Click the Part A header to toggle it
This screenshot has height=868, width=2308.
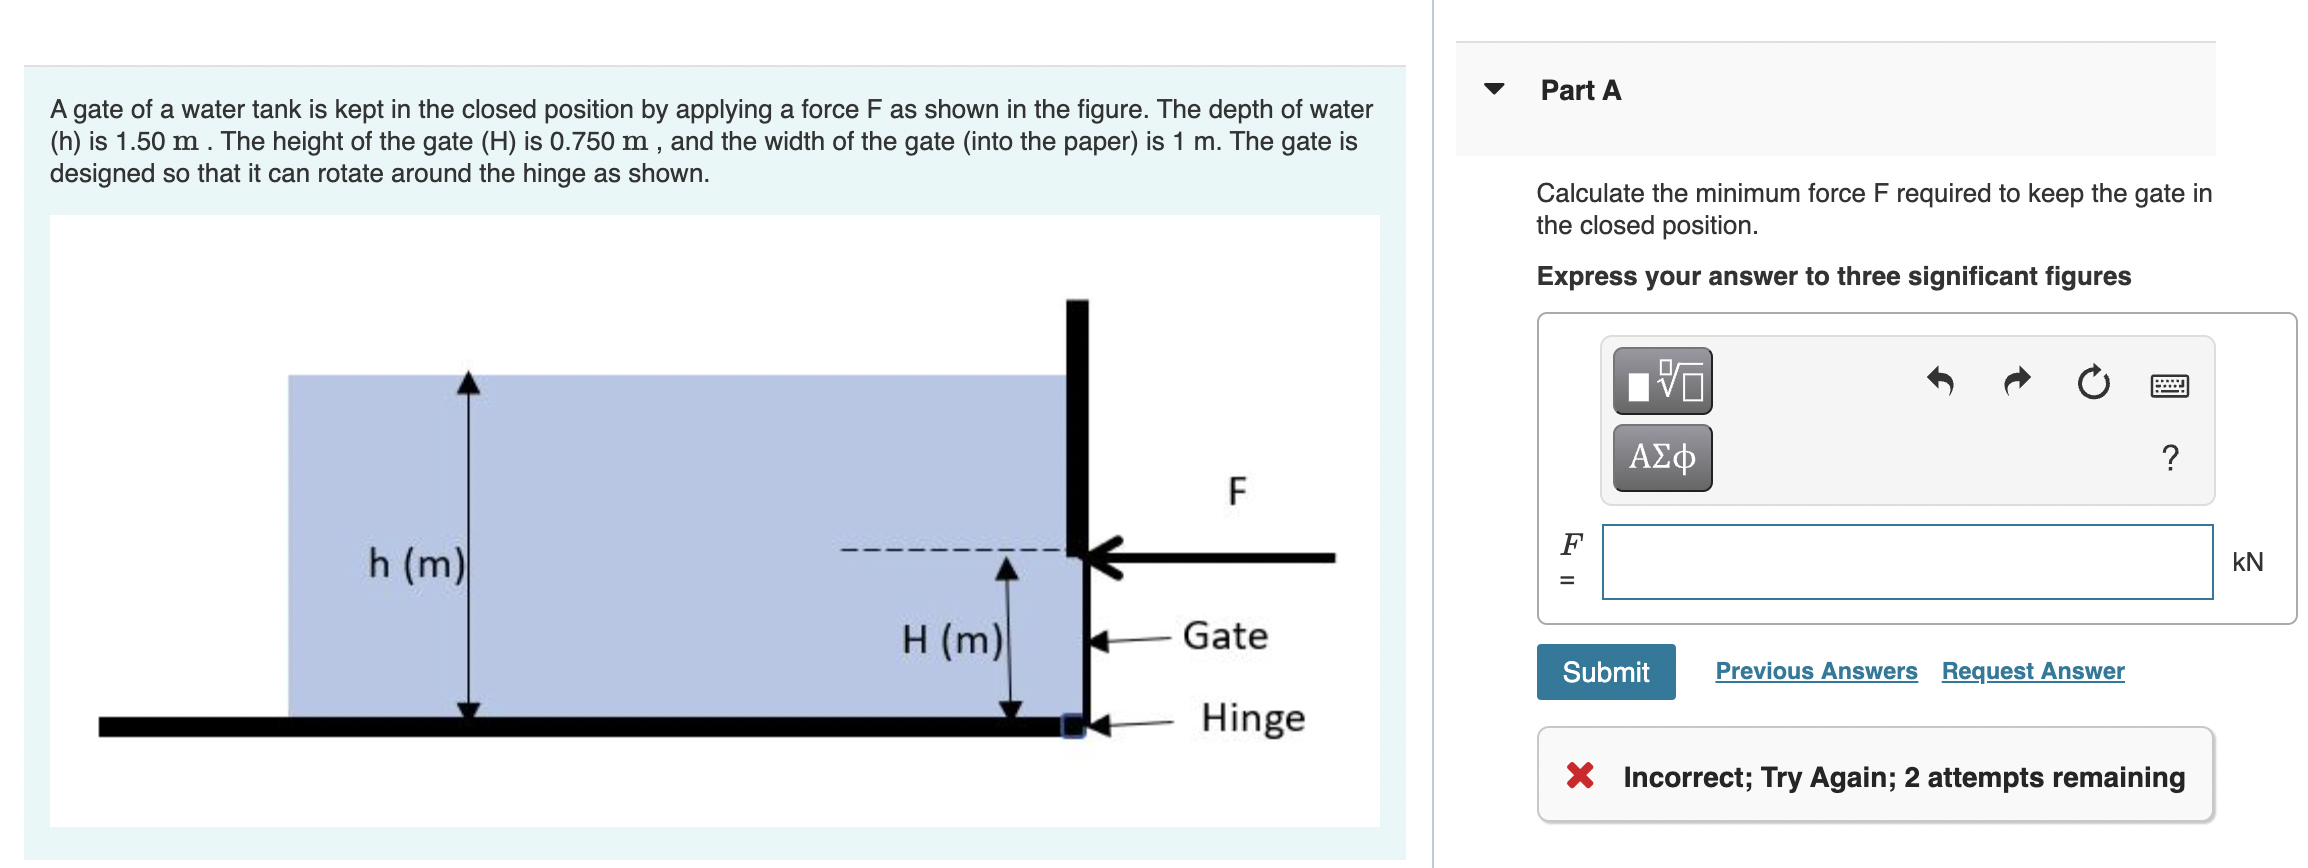click(x=1581, y=89)
